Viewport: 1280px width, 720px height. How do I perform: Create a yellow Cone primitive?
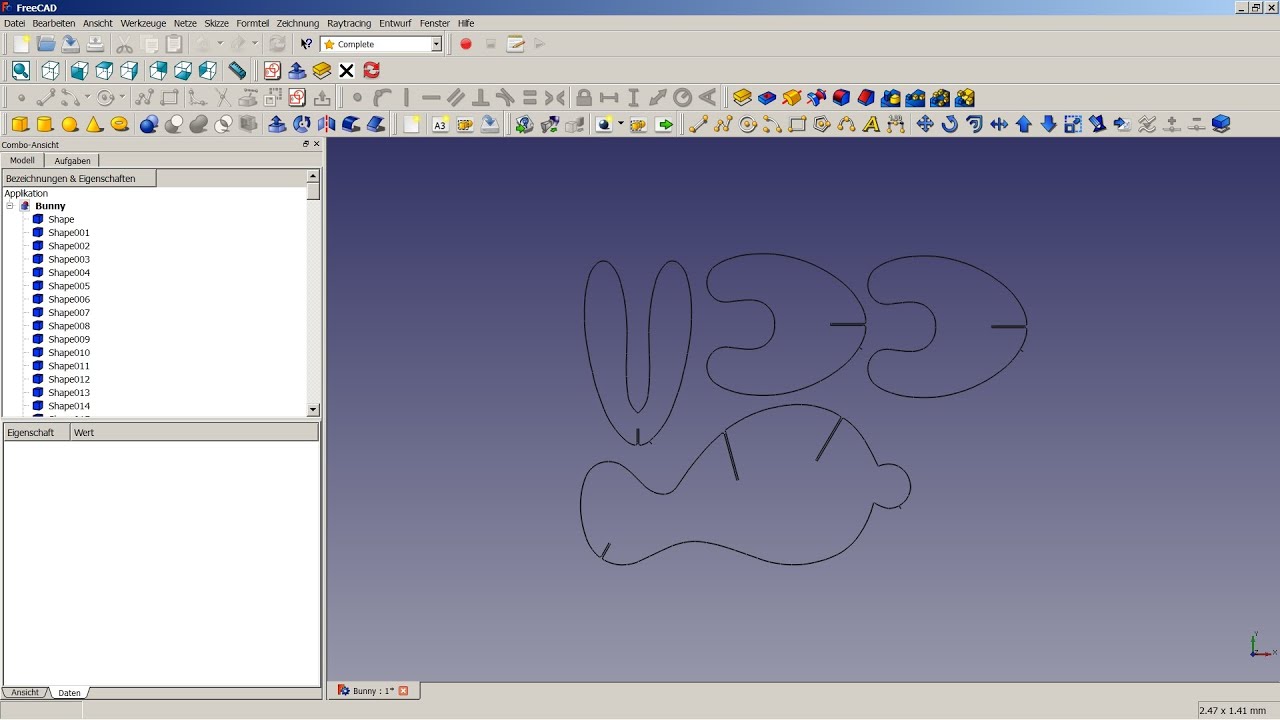coord(95,124)
